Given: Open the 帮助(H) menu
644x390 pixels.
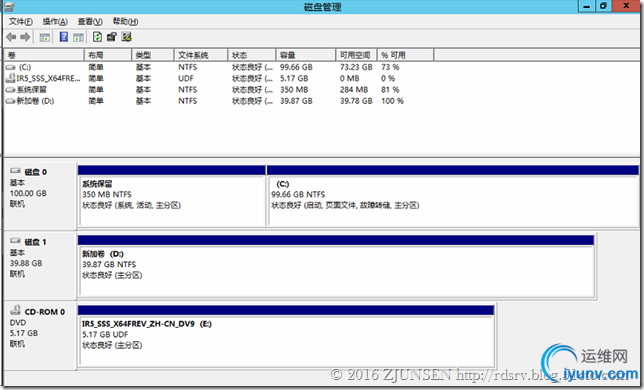Looking at the screenshot, I should [x=125, y=21].
